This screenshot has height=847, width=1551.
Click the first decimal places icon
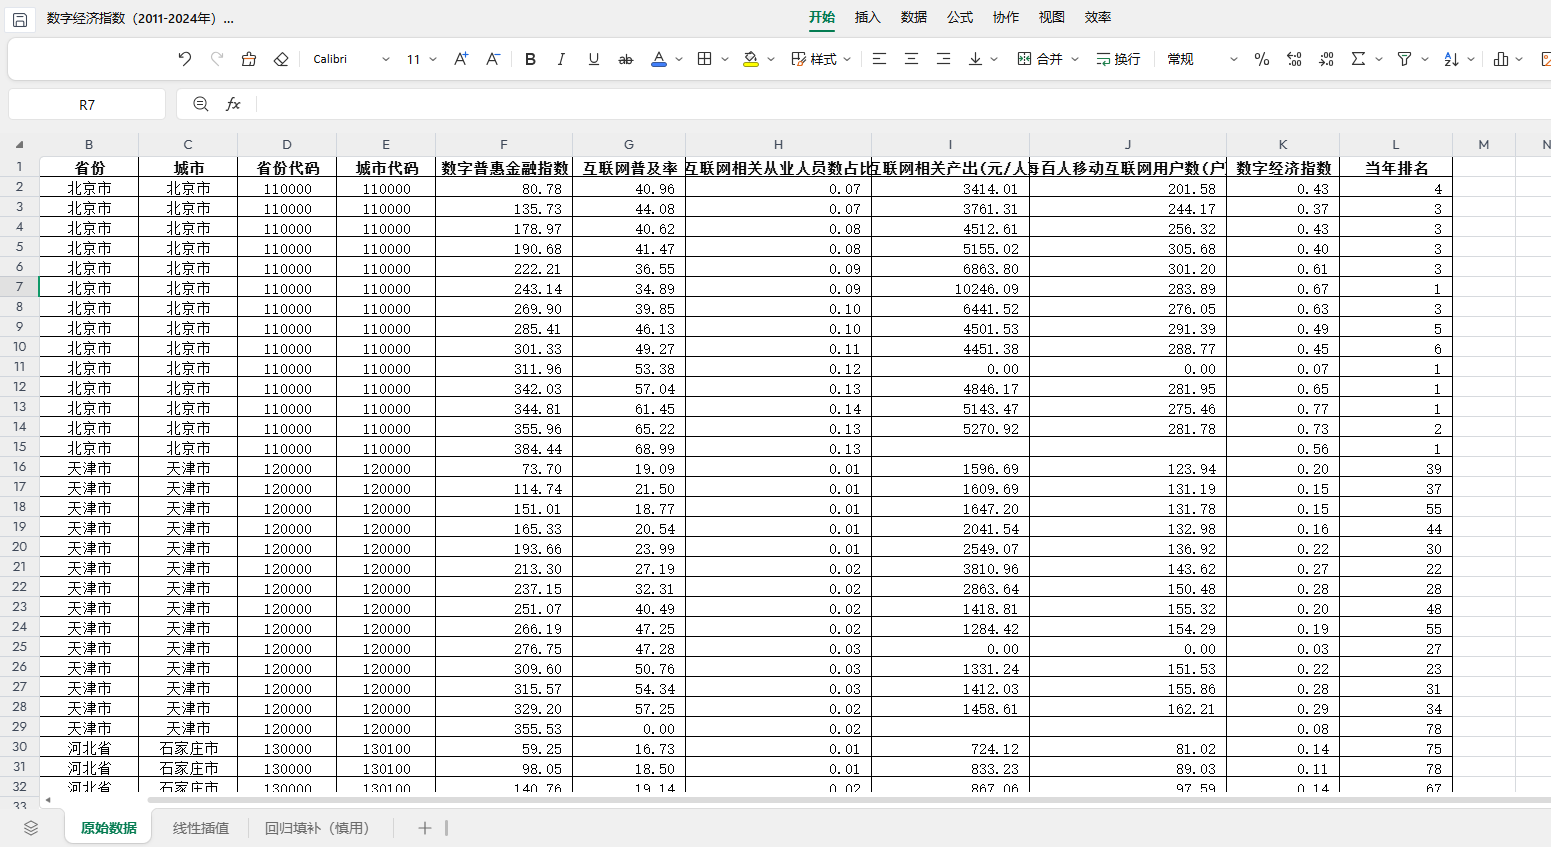coord(1294,59)
